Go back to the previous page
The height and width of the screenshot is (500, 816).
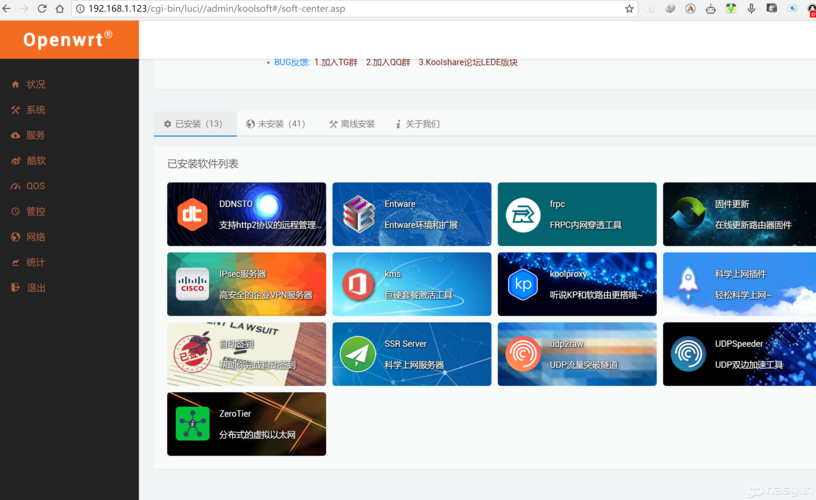pos(7,9)
